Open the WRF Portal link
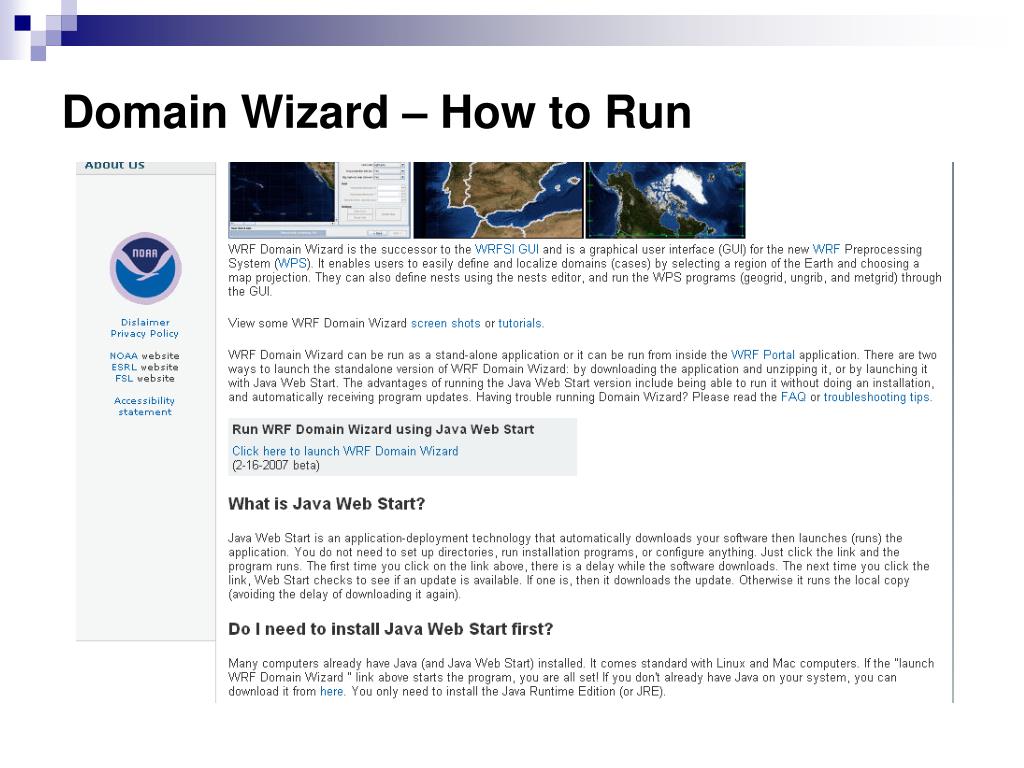The image size is (1024, 768). pos(763,355)
